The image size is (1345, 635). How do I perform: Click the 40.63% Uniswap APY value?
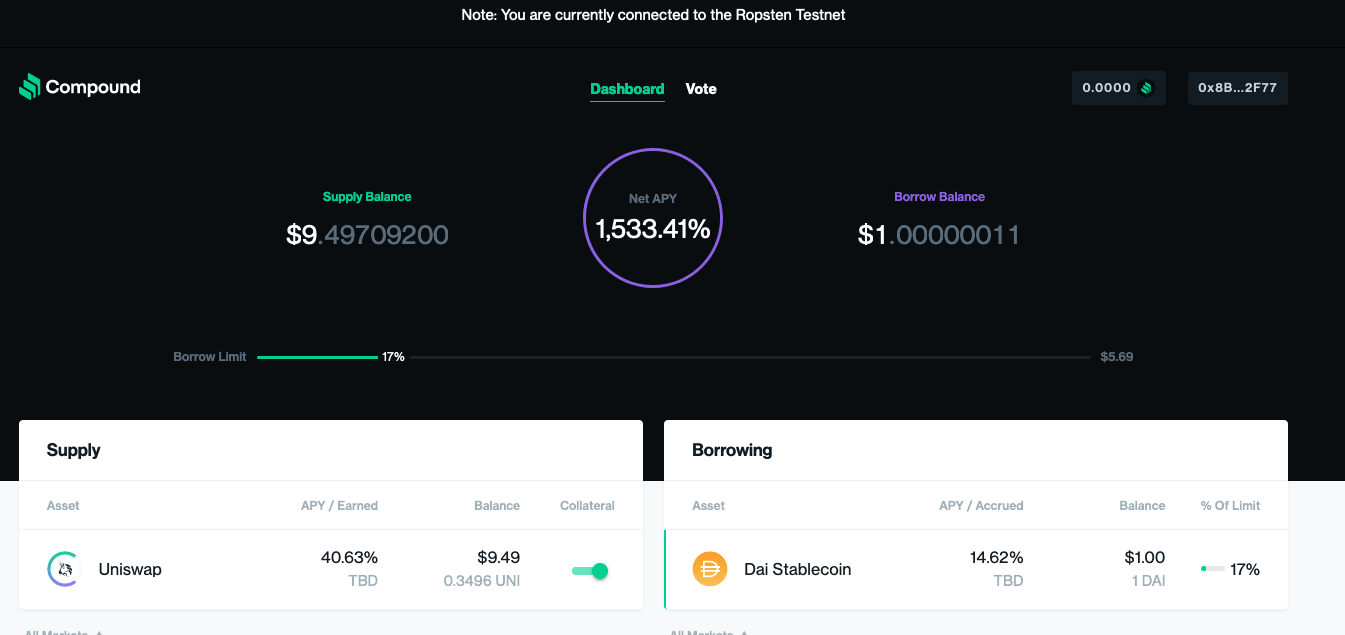tap(349, 557)
